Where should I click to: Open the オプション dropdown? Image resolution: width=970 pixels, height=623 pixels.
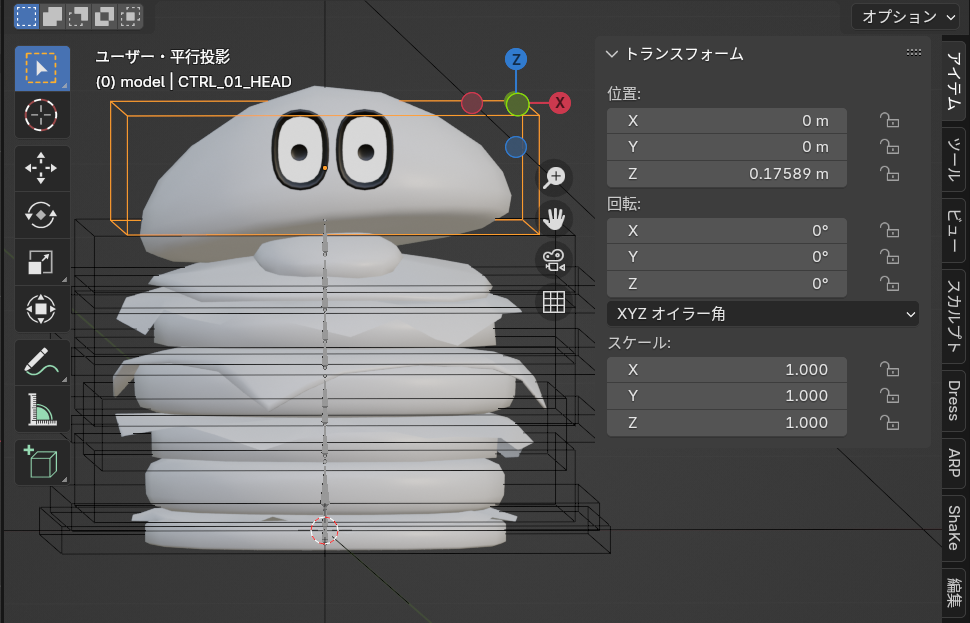point(908,16)
